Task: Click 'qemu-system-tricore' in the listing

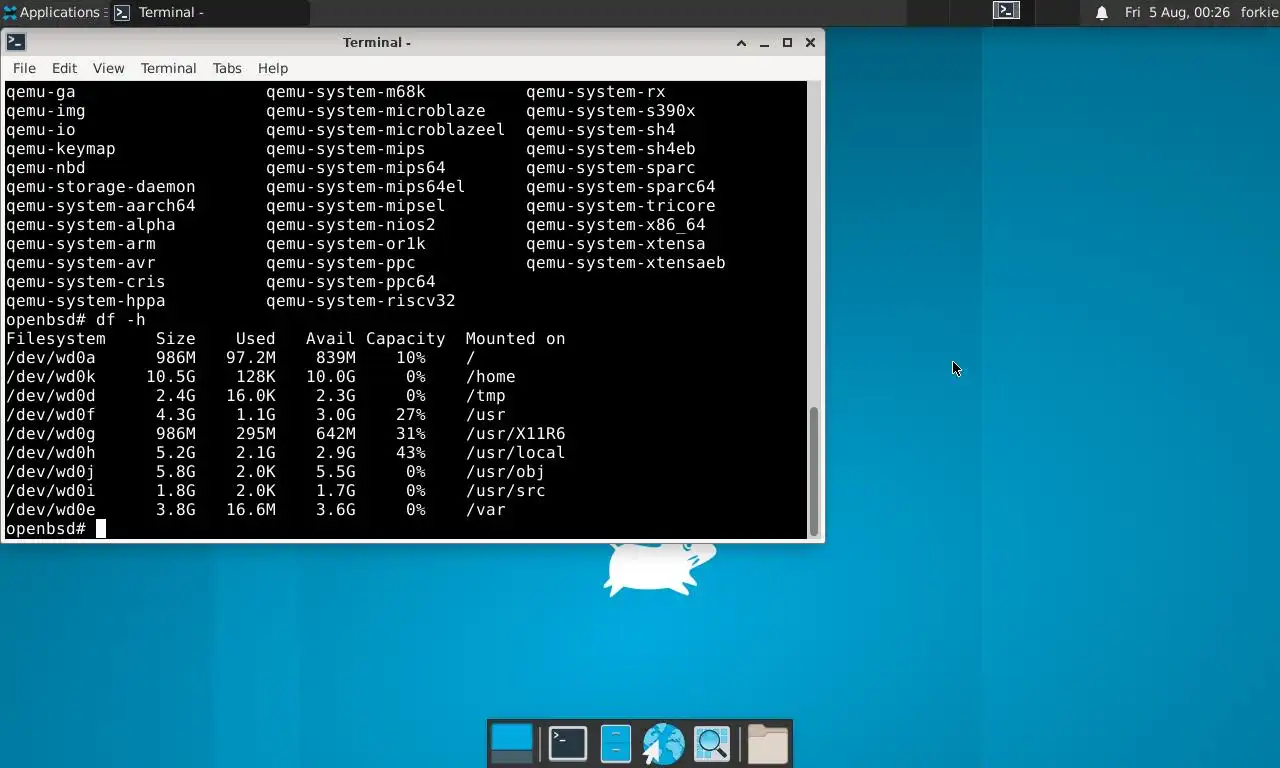Action: (621, 206)
